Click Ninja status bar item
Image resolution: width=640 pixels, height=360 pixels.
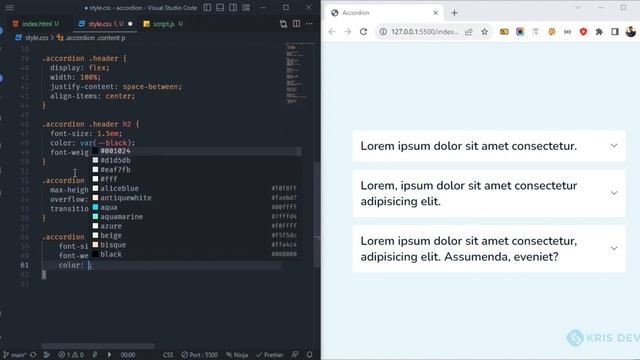237,355
